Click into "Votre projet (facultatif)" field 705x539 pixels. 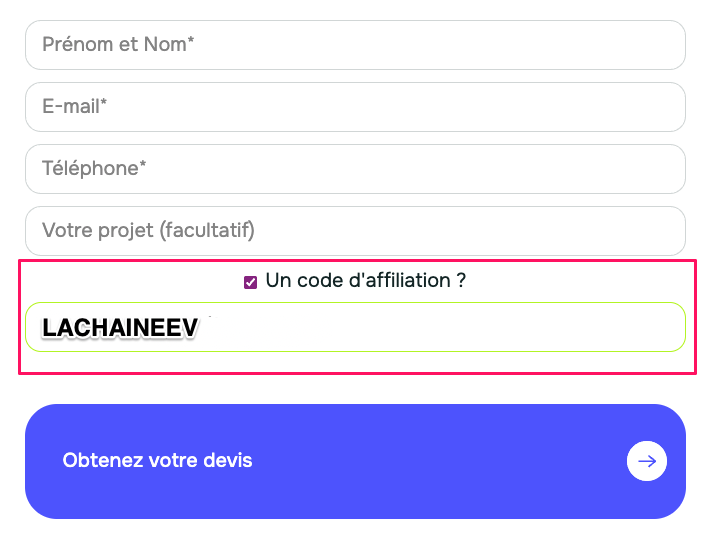[x=355, y=231]
